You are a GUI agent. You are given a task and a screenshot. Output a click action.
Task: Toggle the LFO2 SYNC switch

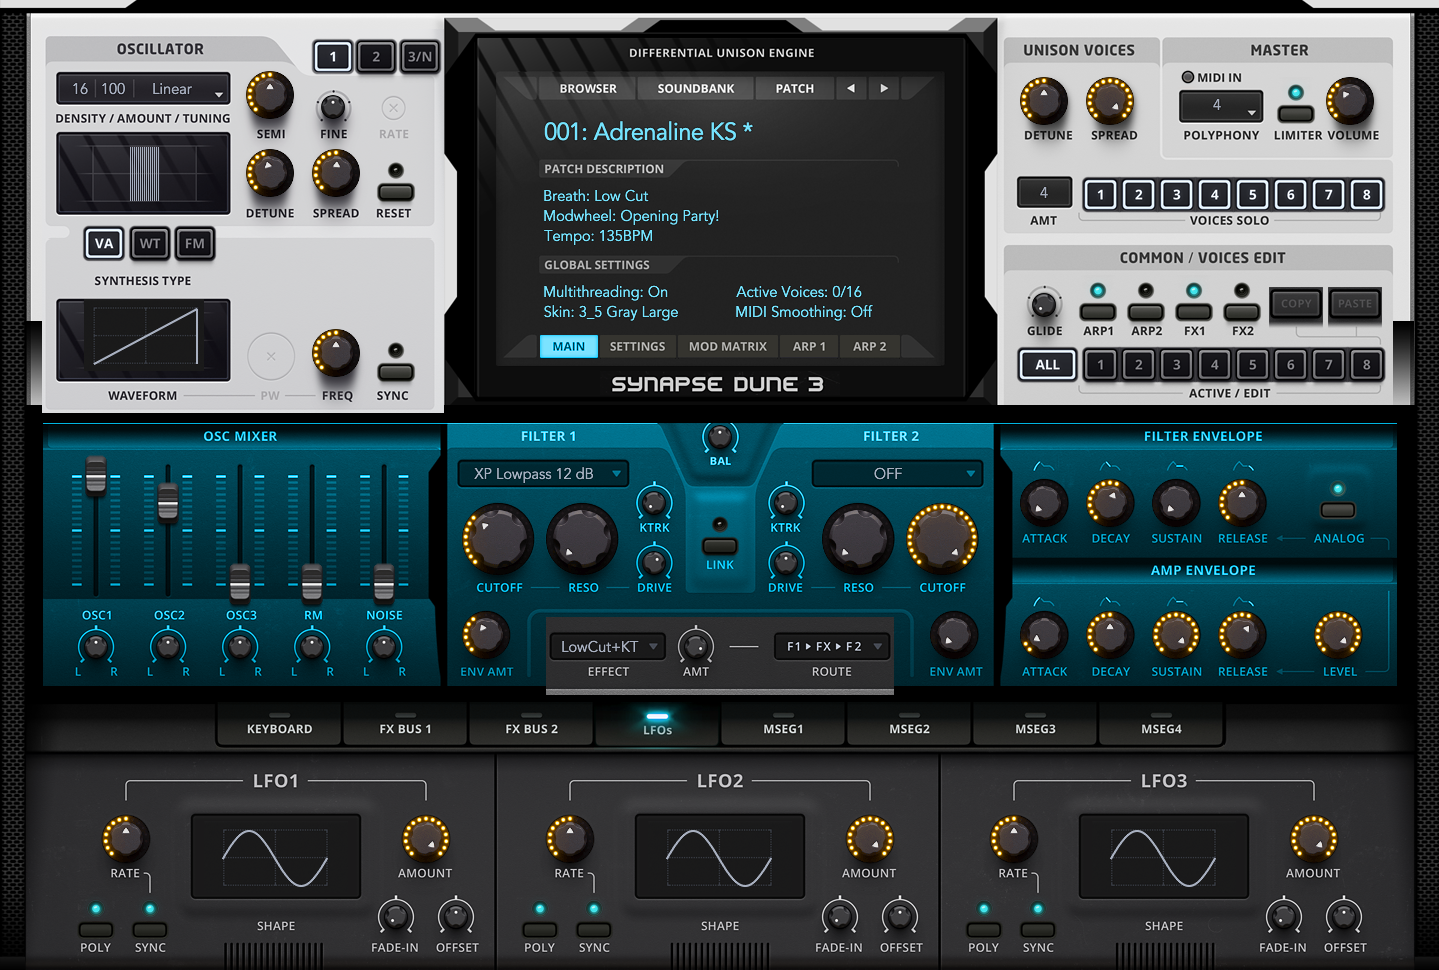(x=594, y=930)
